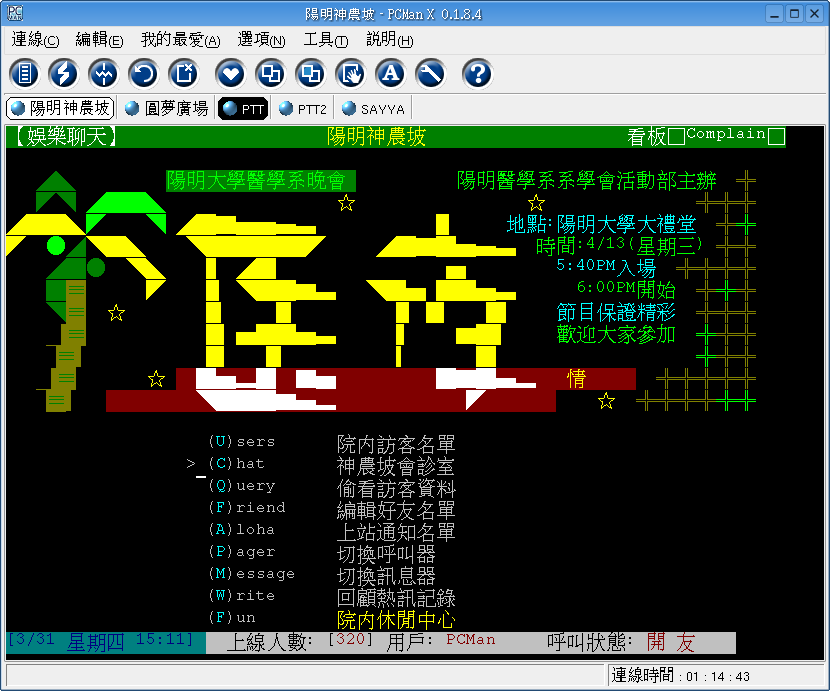Select the (F)un menu entry

[x=232, y=617]
